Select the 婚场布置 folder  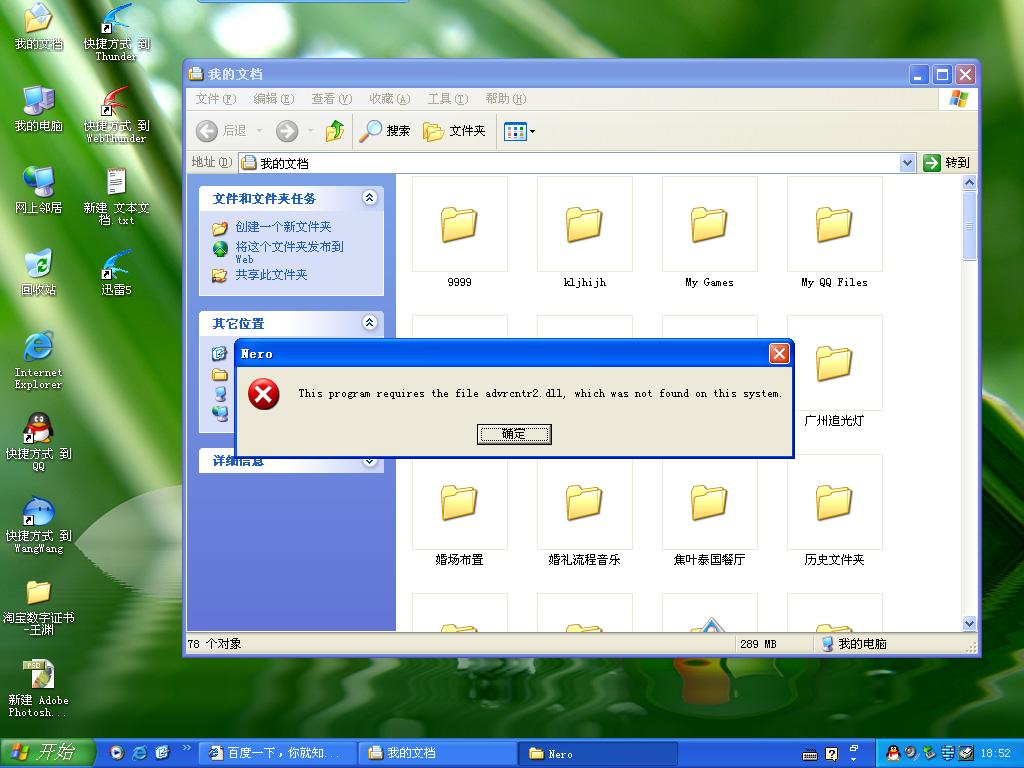pos(459,511)
